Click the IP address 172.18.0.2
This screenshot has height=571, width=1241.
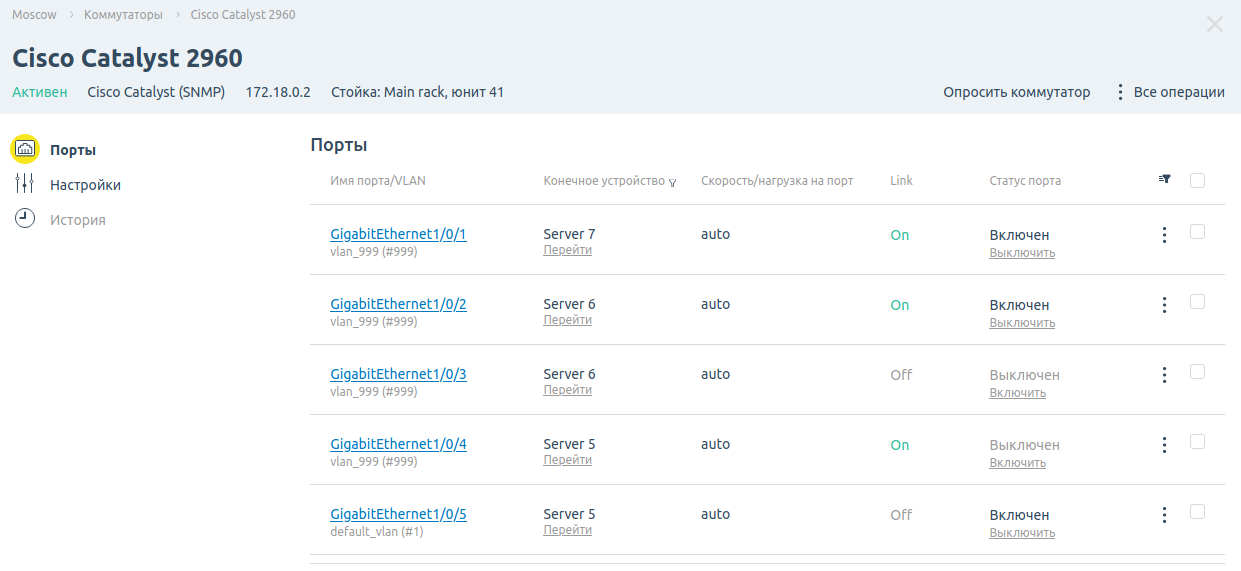tap(278, 92)
